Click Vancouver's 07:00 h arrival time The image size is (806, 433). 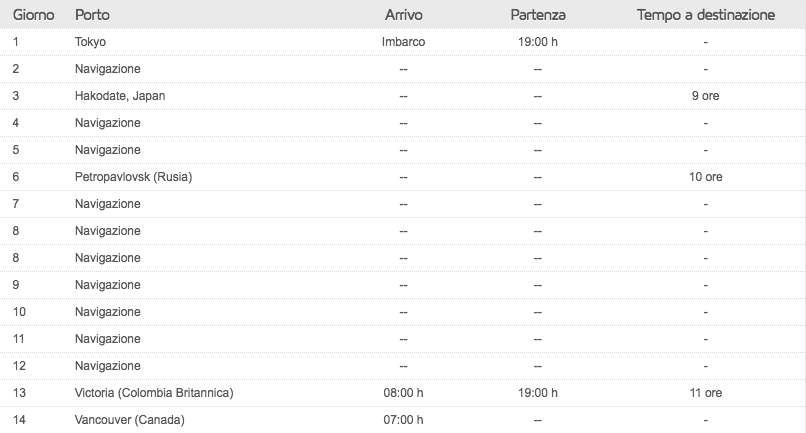click(403, 420)
